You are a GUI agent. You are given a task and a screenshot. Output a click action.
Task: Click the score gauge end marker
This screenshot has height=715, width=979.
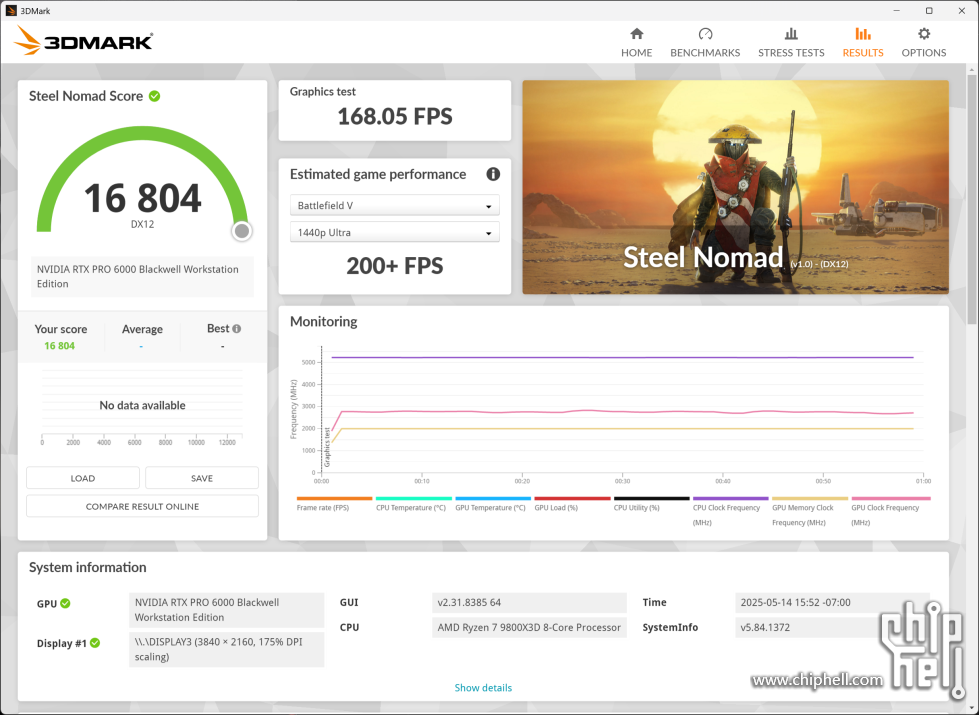point(242,231)
